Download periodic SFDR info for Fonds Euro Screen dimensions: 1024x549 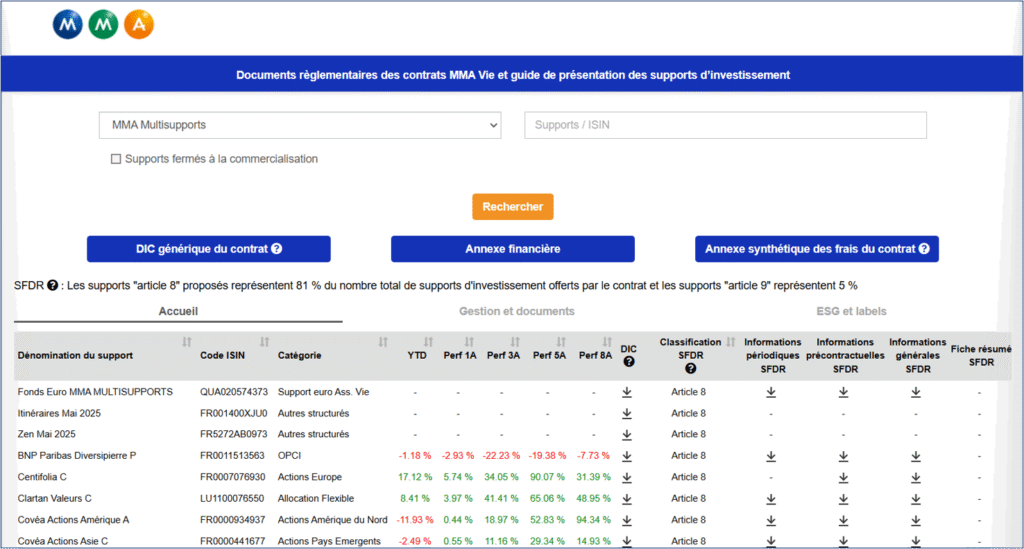tap(771, 392)
